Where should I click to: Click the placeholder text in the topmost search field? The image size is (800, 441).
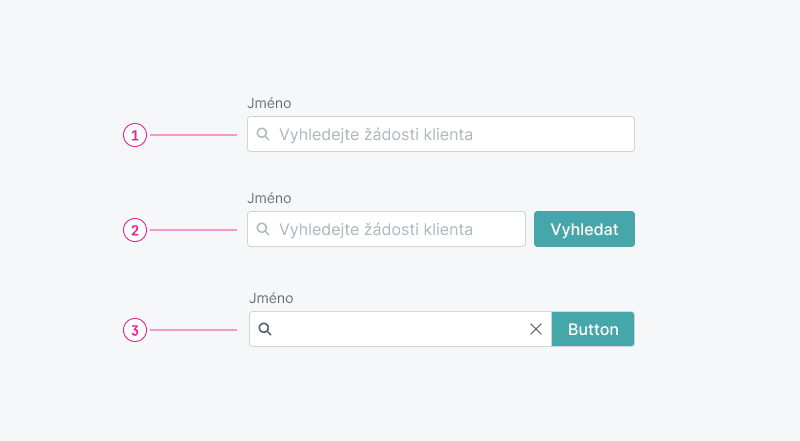click(x=375, y=134)
